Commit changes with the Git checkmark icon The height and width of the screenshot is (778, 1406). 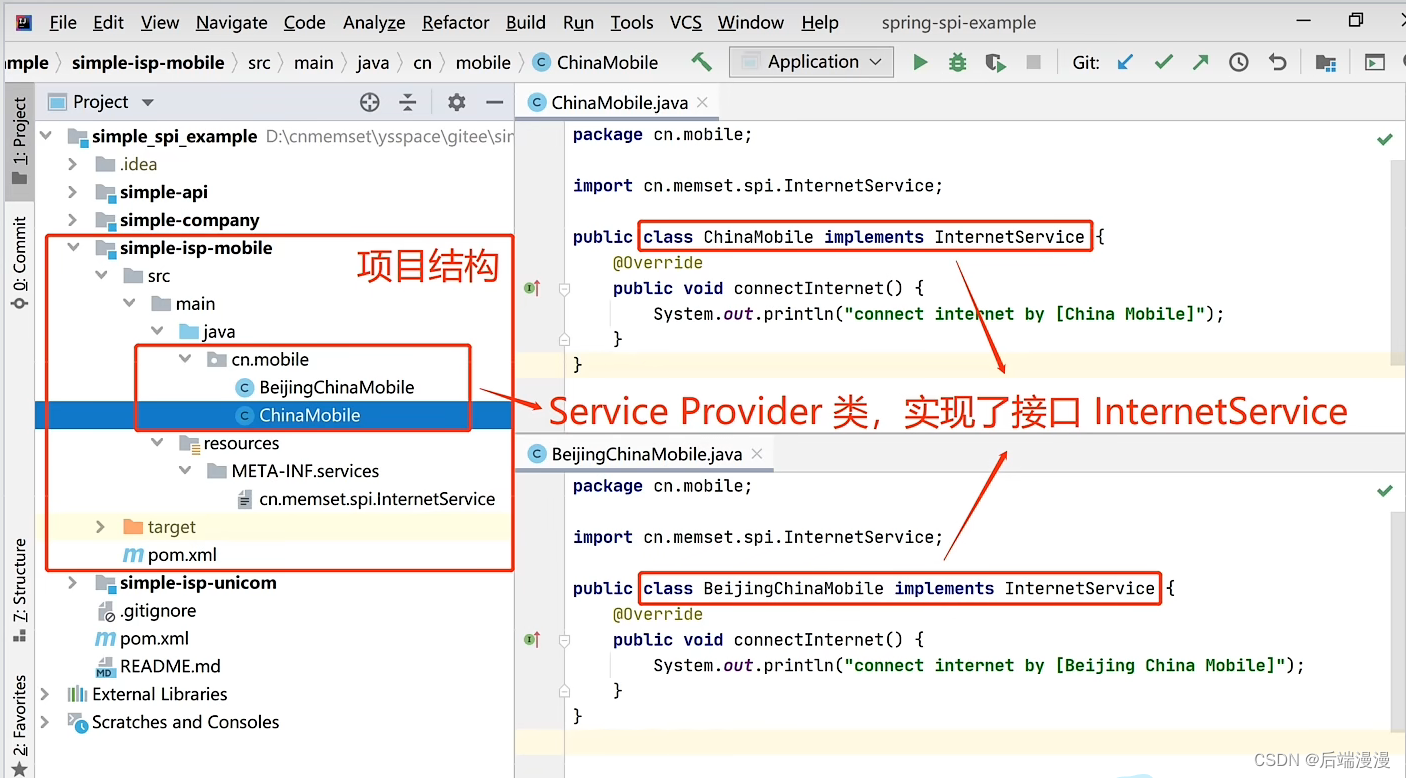tap(1163, 62)
